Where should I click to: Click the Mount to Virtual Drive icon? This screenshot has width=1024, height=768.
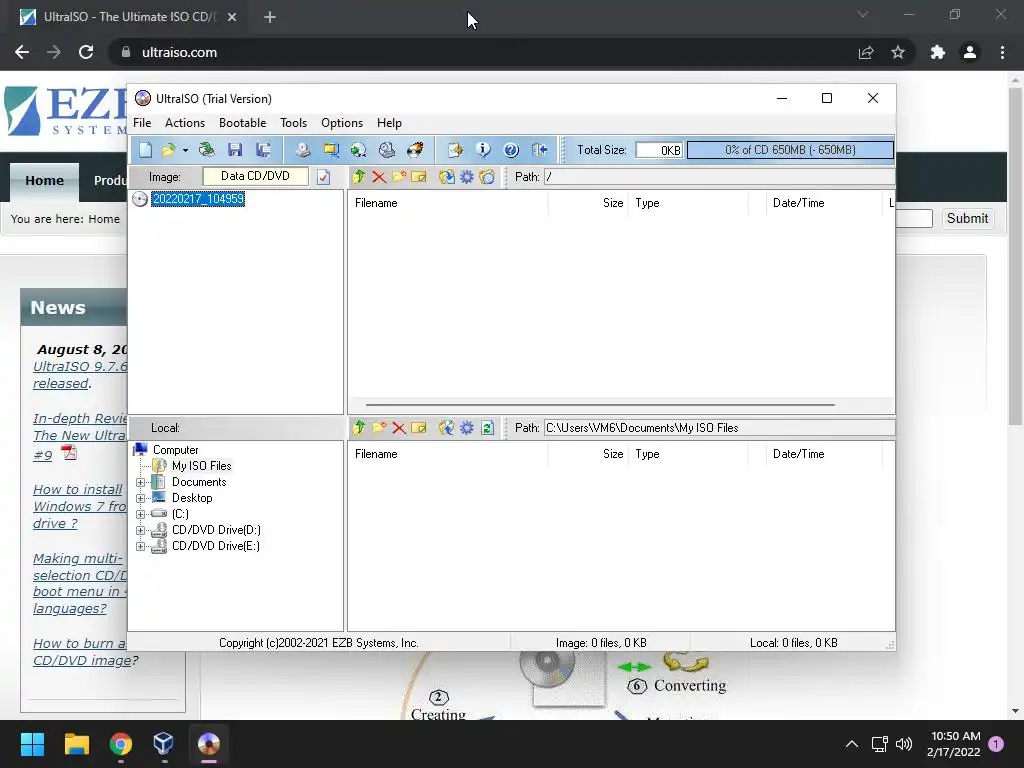tap(387, 150)
